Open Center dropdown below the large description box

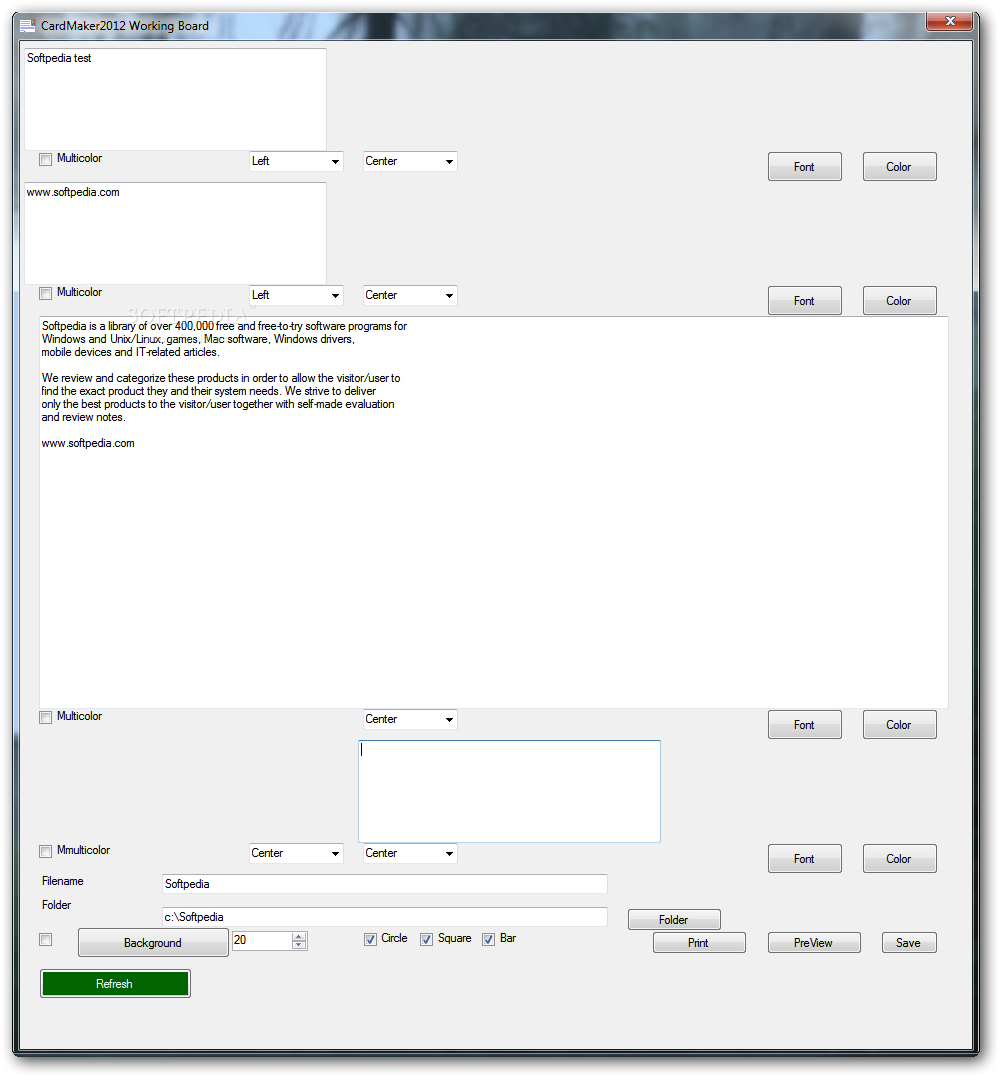(x=410, y=719)
